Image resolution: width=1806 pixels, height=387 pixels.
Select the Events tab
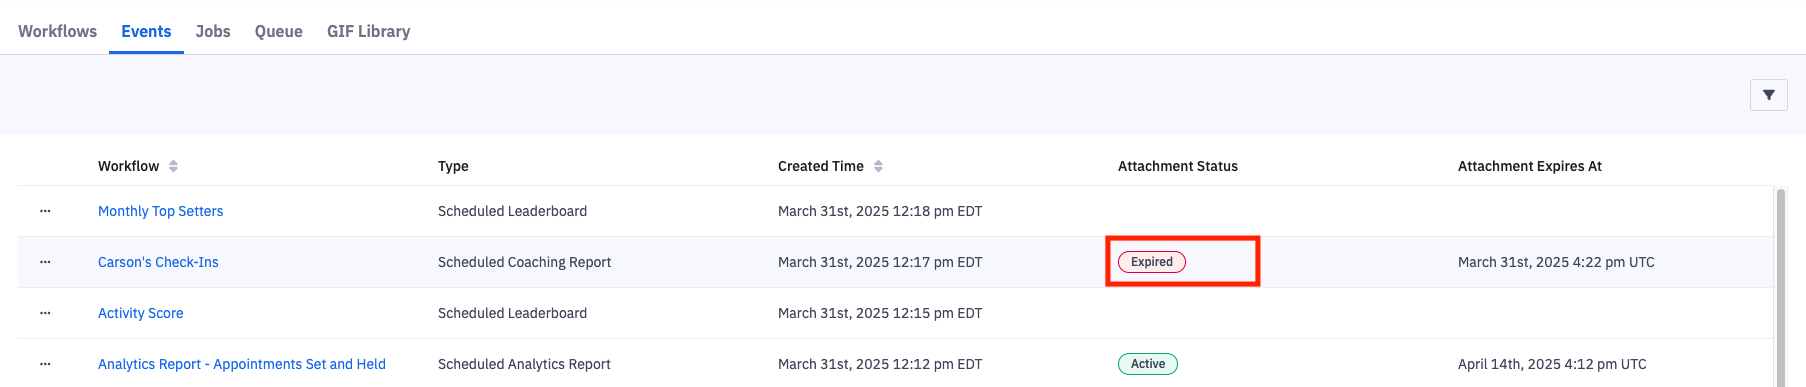coord(146,31)
